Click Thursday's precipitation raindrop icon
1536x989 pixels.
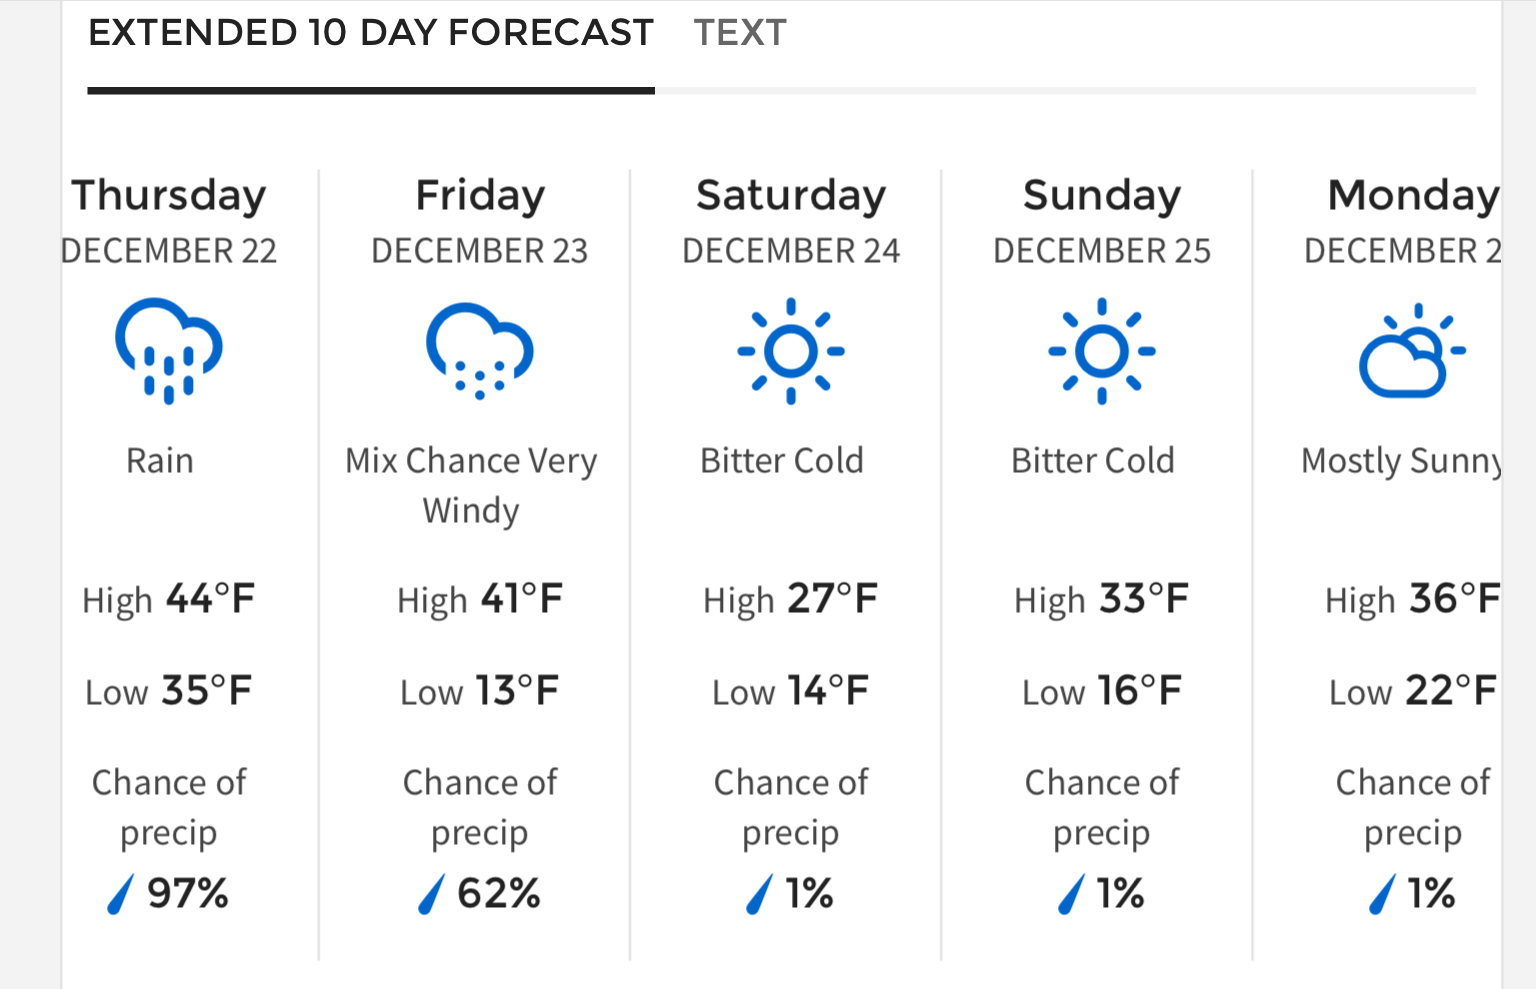pyautogui.click(x=120, y=894)
